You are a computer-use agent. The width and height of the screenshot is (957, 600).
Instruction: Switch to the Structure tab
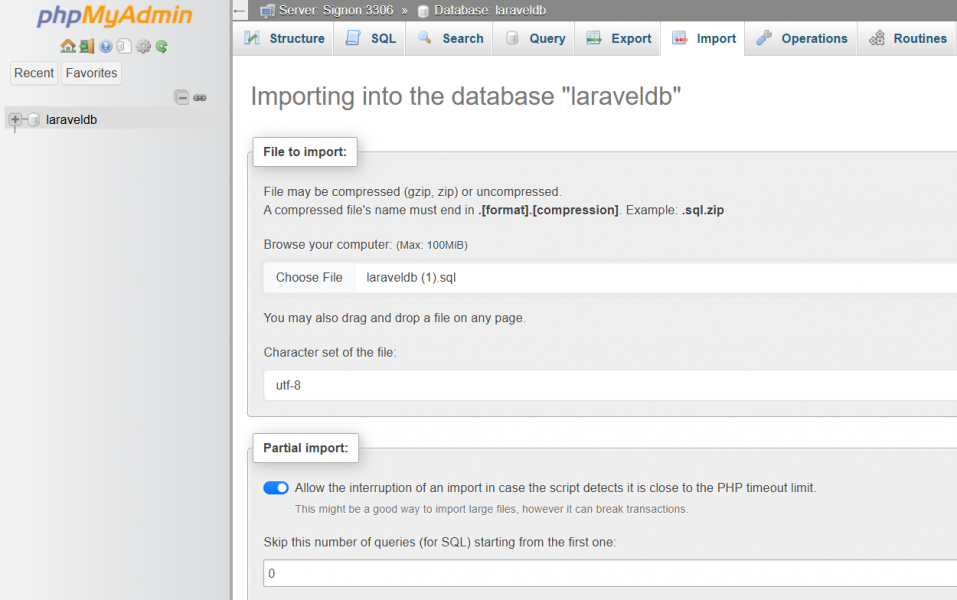click(x=284, y=39)
